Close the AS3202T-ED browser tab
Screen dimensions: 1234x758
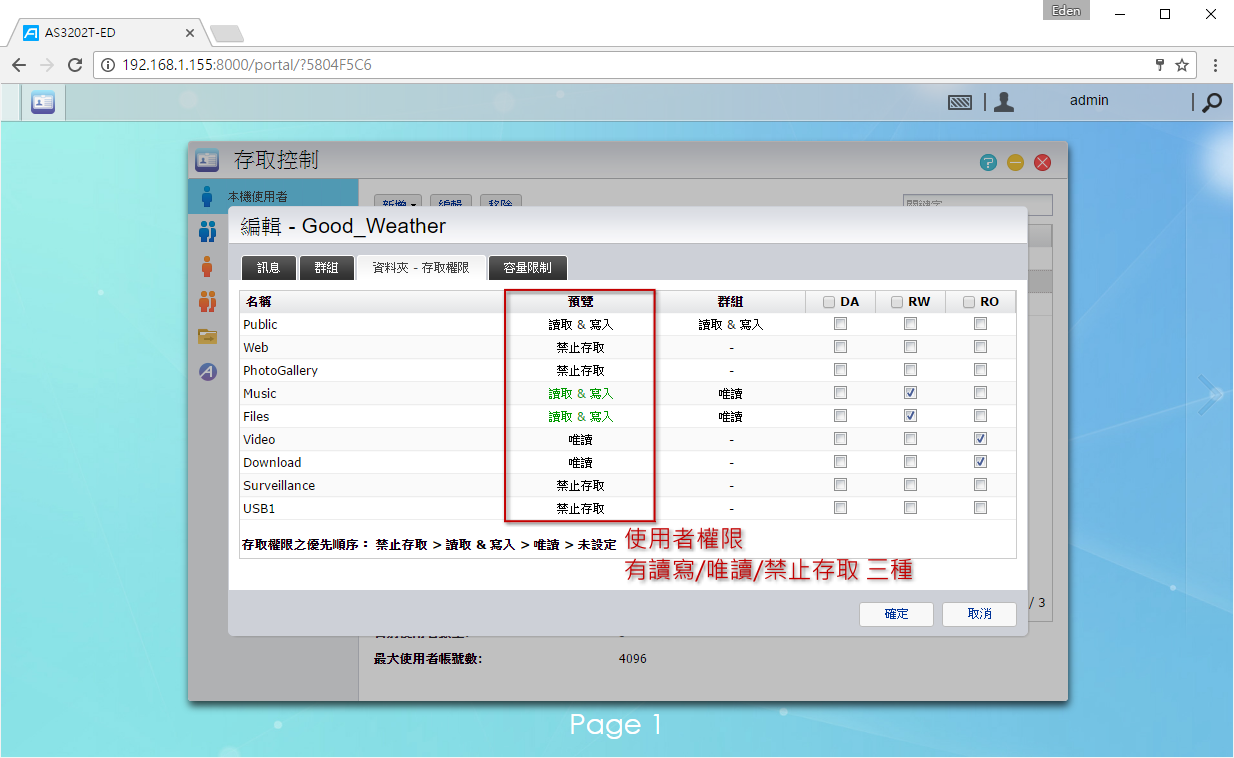(190, 33)
